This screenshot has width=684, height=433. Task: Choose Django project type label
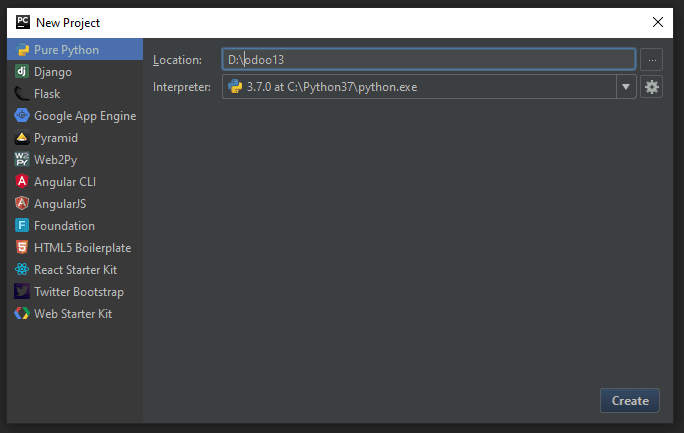point(53,72)
